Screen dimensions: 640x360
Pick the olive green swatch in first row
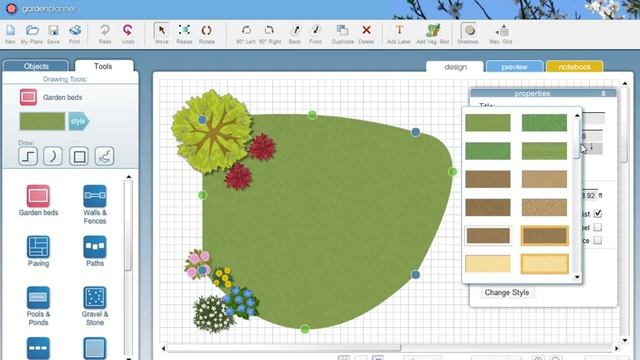point(488,123)
